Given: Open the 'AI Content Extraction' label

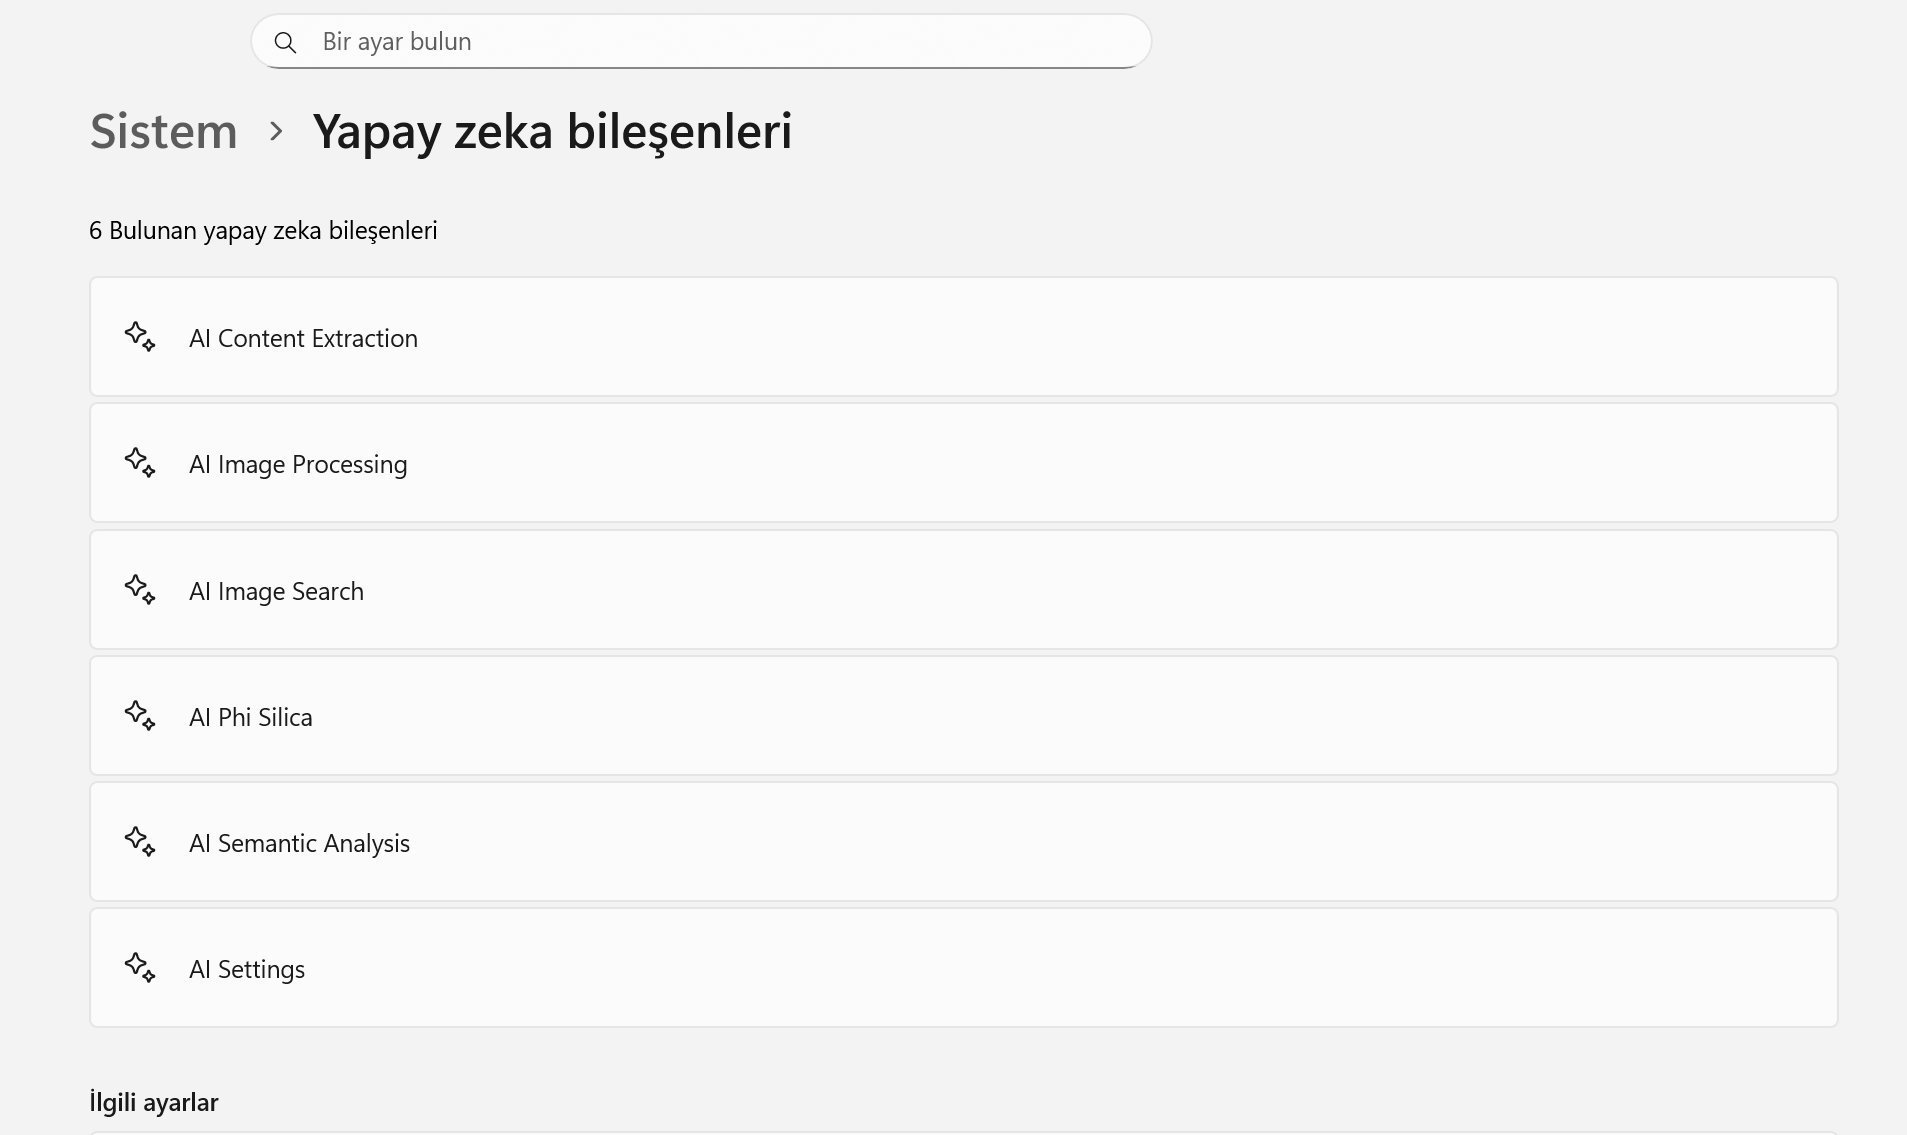Looking at the screenshot, I should pos(303,338).
